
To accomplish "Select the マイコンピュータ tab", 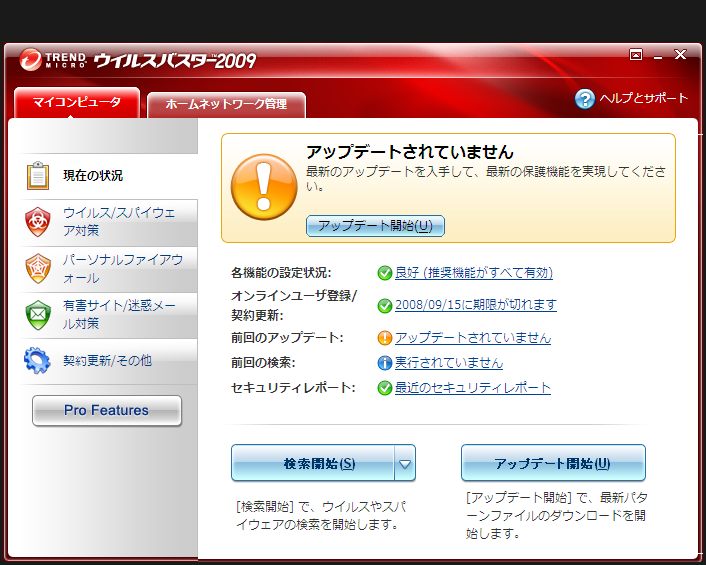I will tap(77, 103).
